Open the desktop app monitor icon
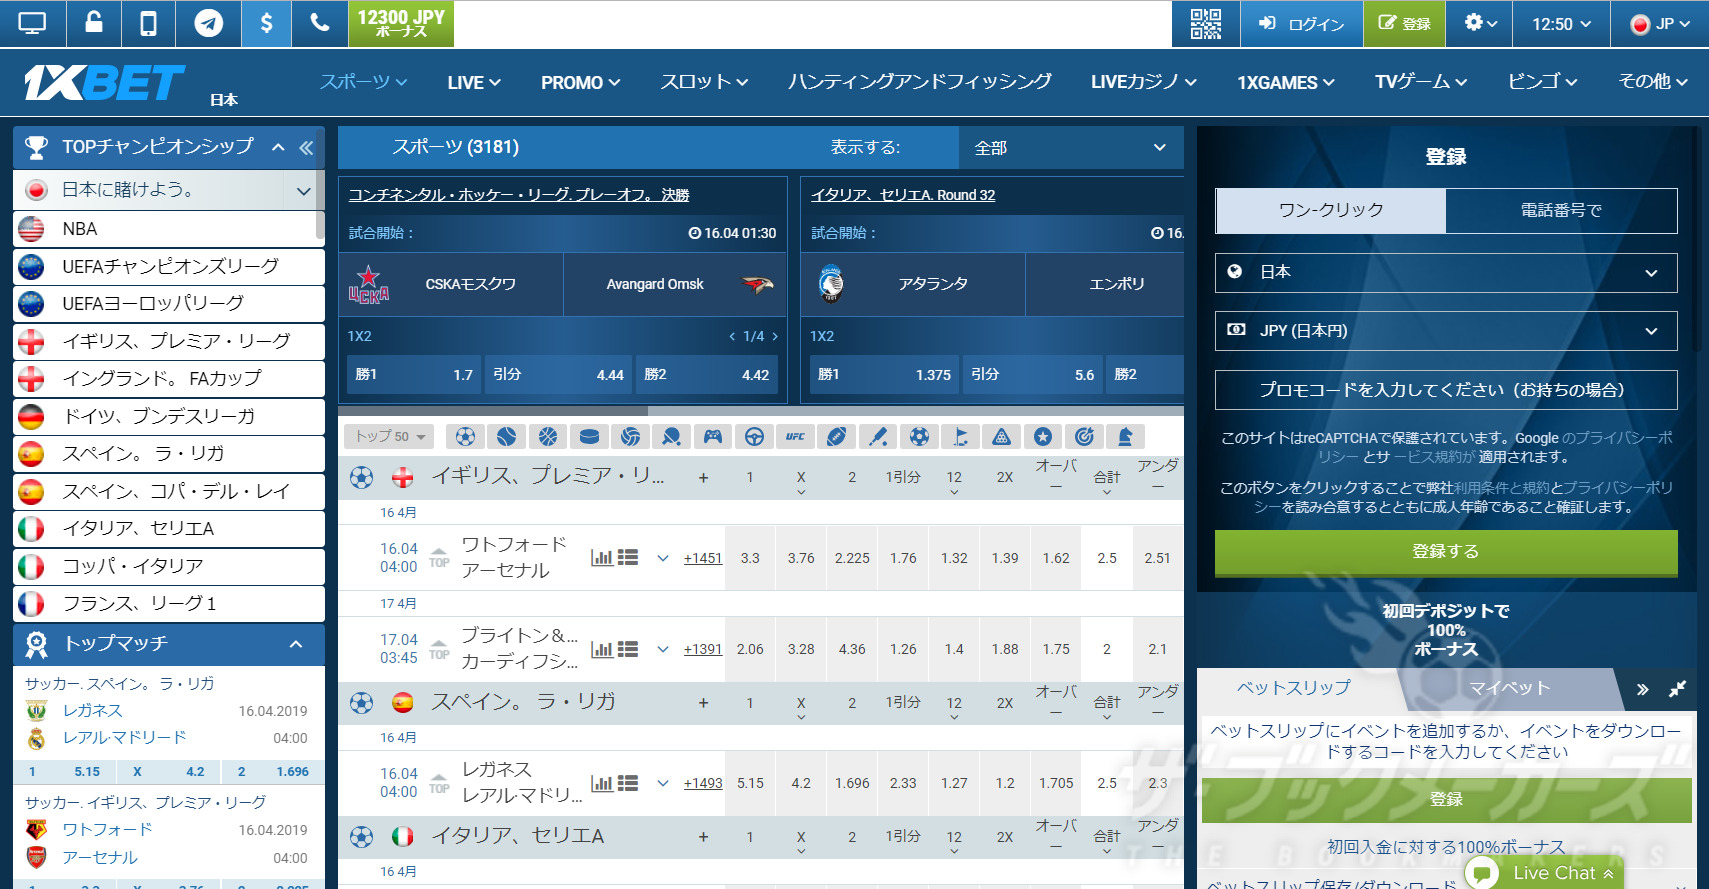 point(33,23)
